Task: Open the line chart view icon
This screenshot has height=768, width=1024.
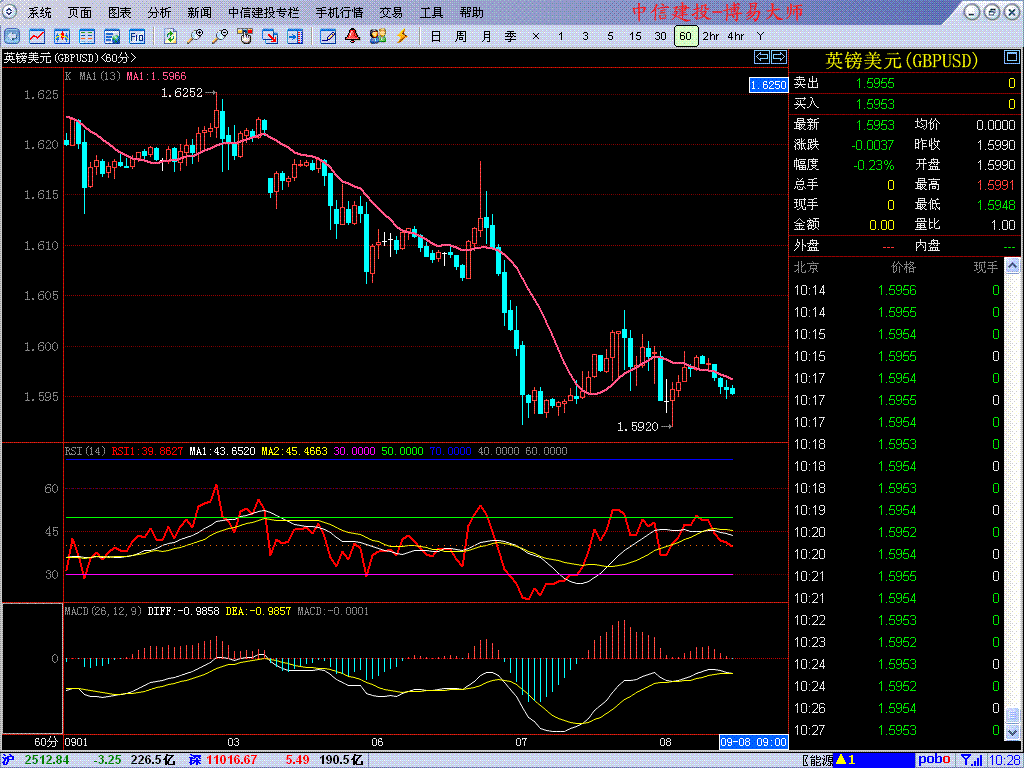Action: [x=36, y=36]
